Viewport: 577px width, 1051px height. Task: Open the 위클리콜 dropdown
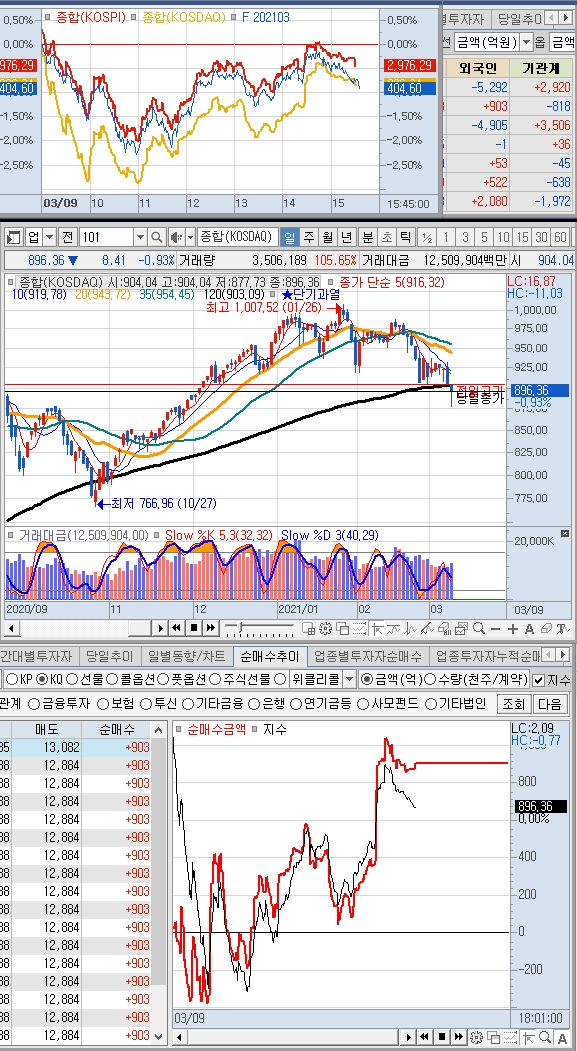pos(349,679)
